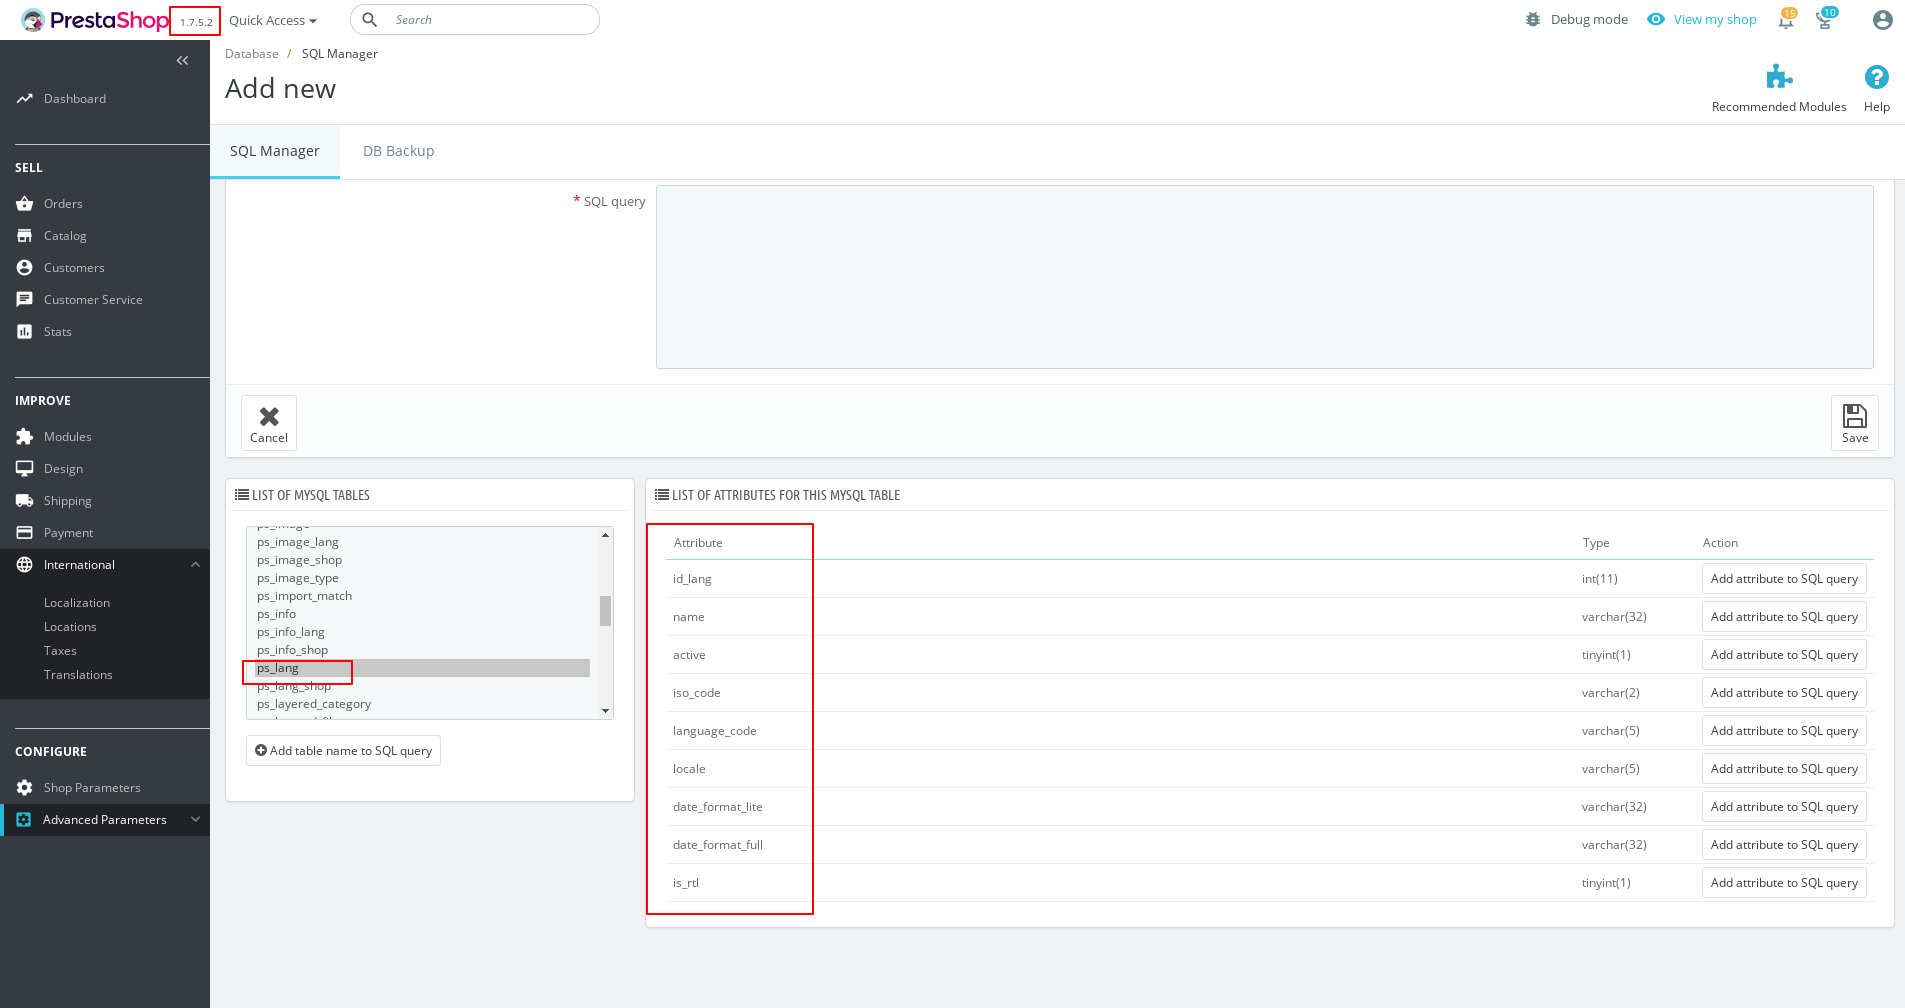This screenshot has width=1905, height=1008.
Task: Click the PrestaShop logo
Action: pyautogui.click(x=95, y=20)
